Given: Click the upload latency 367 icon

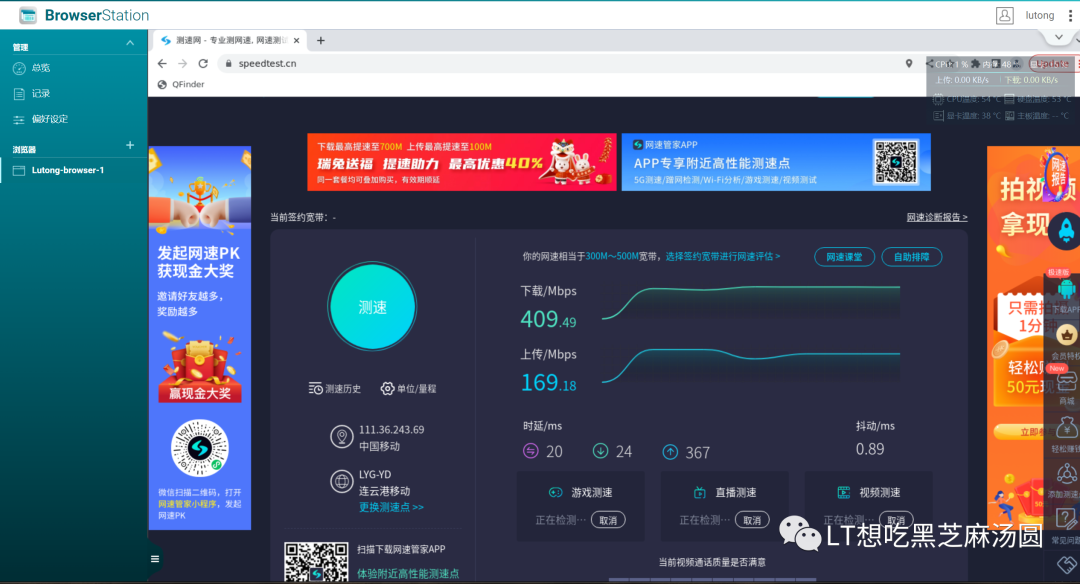Looking at the screenshot, I should tap(669, 452).
